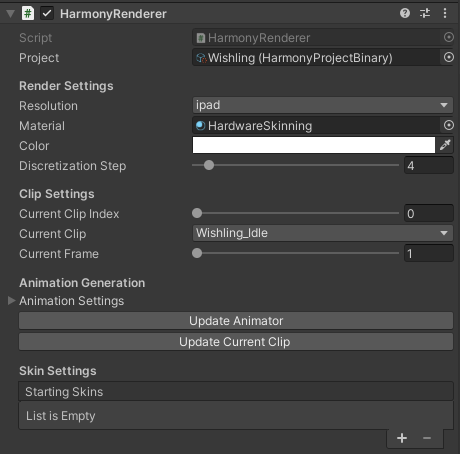The height and width of the screenshot is (454, 460).
Task: Activate the Color eyedropper tool
Action: 445,145
